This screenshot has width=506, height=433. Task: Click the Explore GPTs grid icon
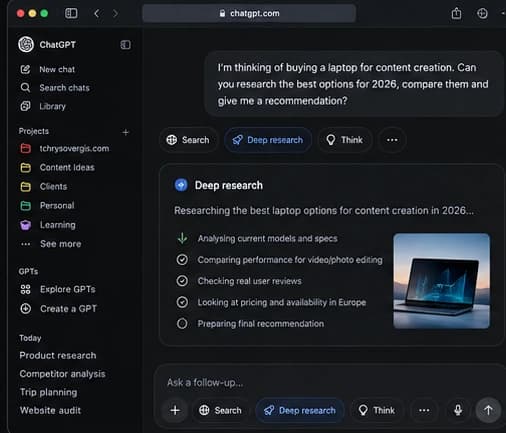(x=26, y=289)
